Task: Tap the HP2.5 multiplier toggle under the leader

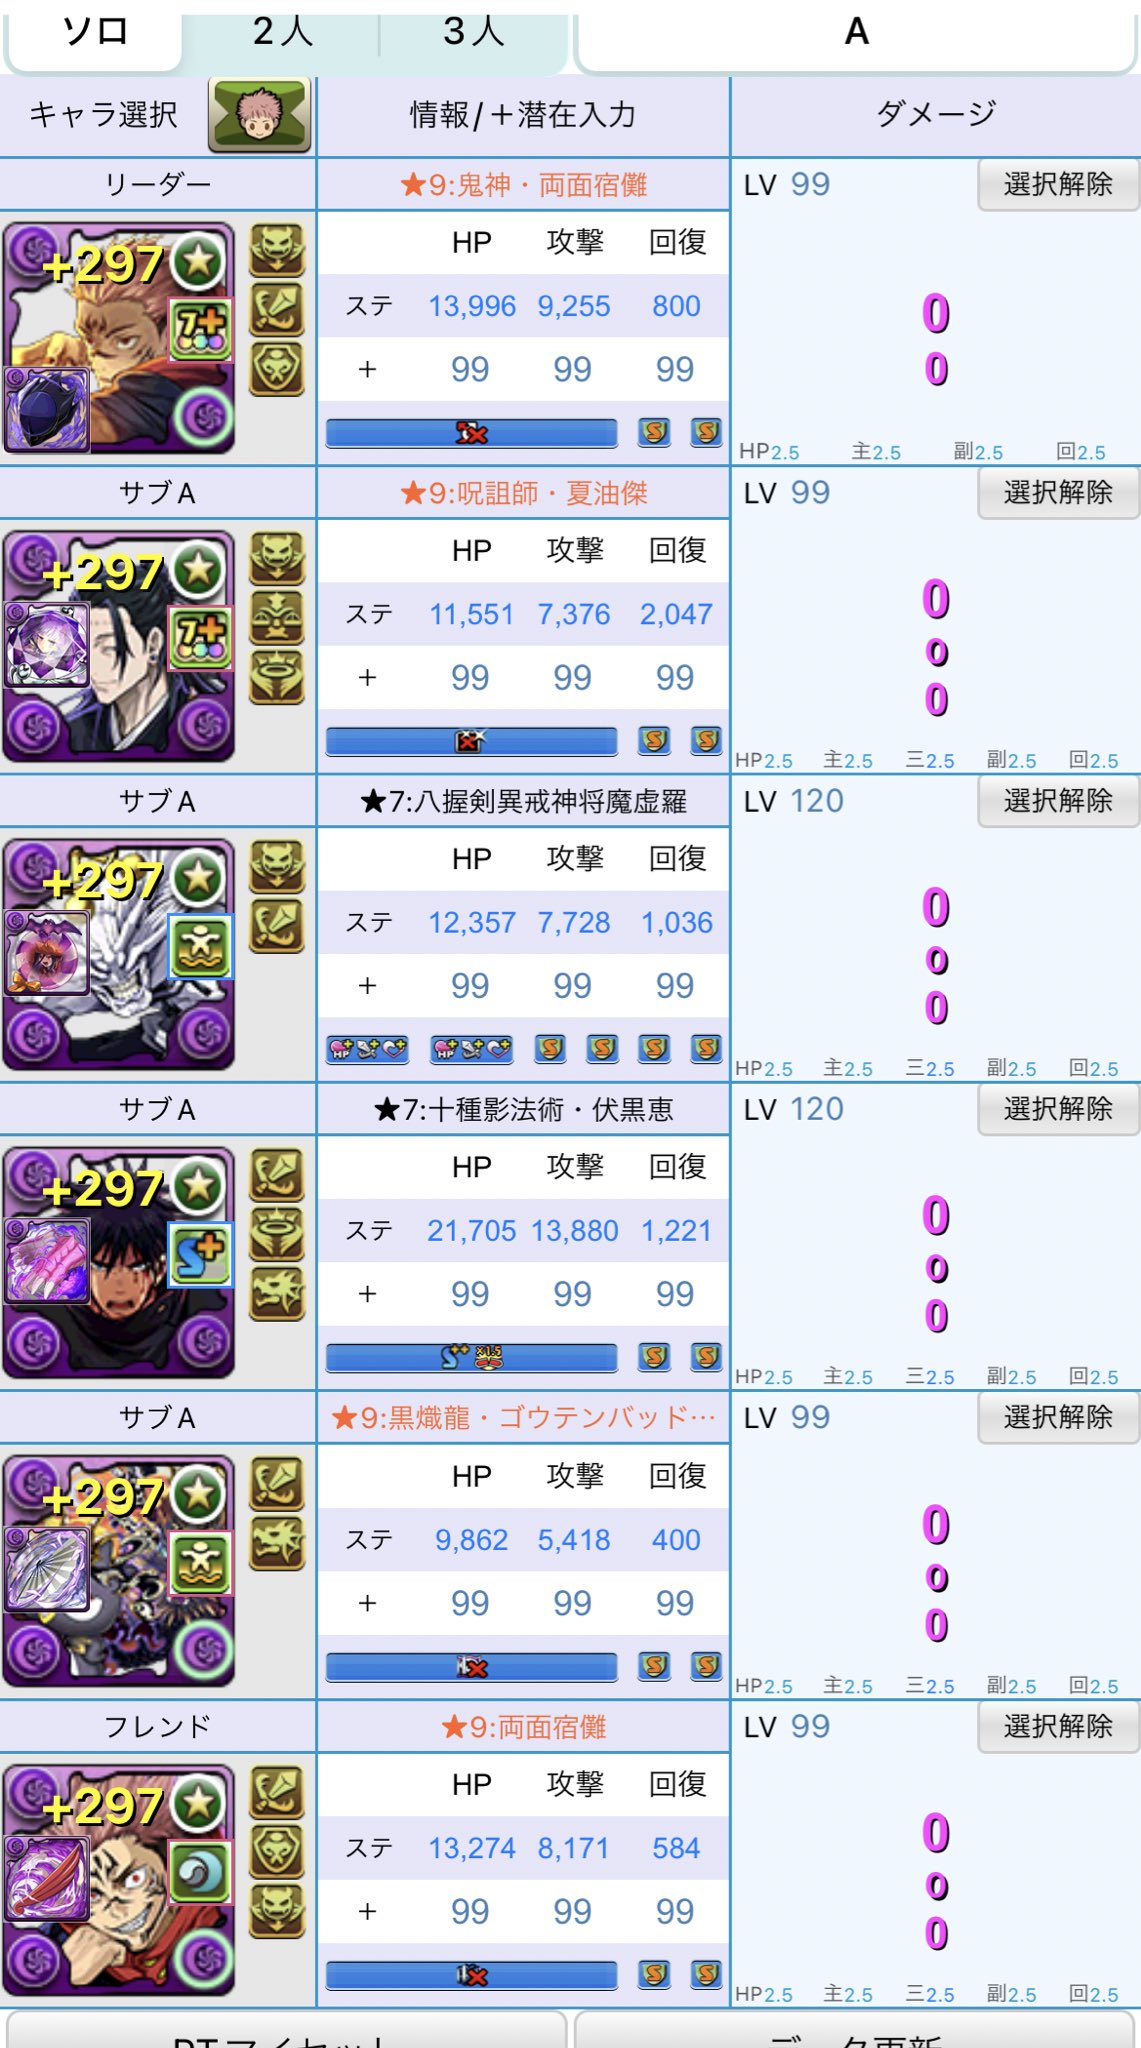Action: [x=769, y=451]
